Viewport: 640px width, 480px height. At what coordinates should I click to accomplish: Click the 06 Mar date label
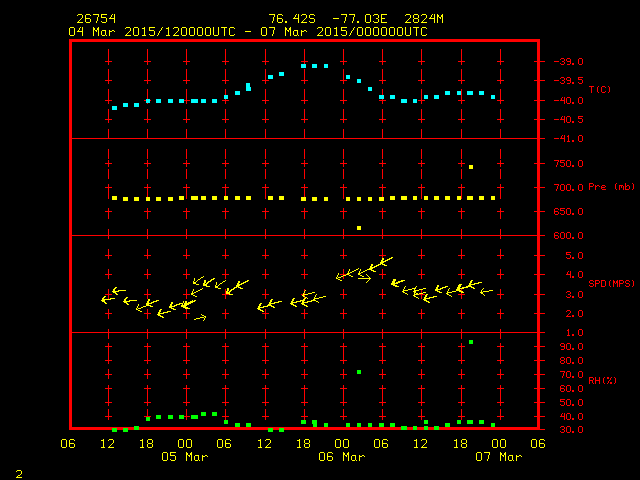pos(342,457)
